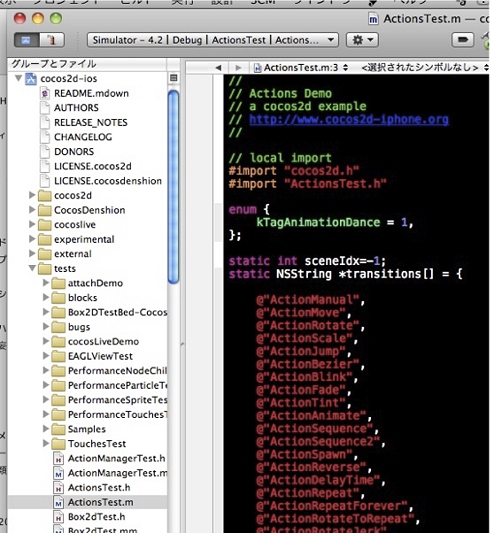Expand the cocos2d folder
The height and width of the screenshot is (533, 490).
click(32, 195)
